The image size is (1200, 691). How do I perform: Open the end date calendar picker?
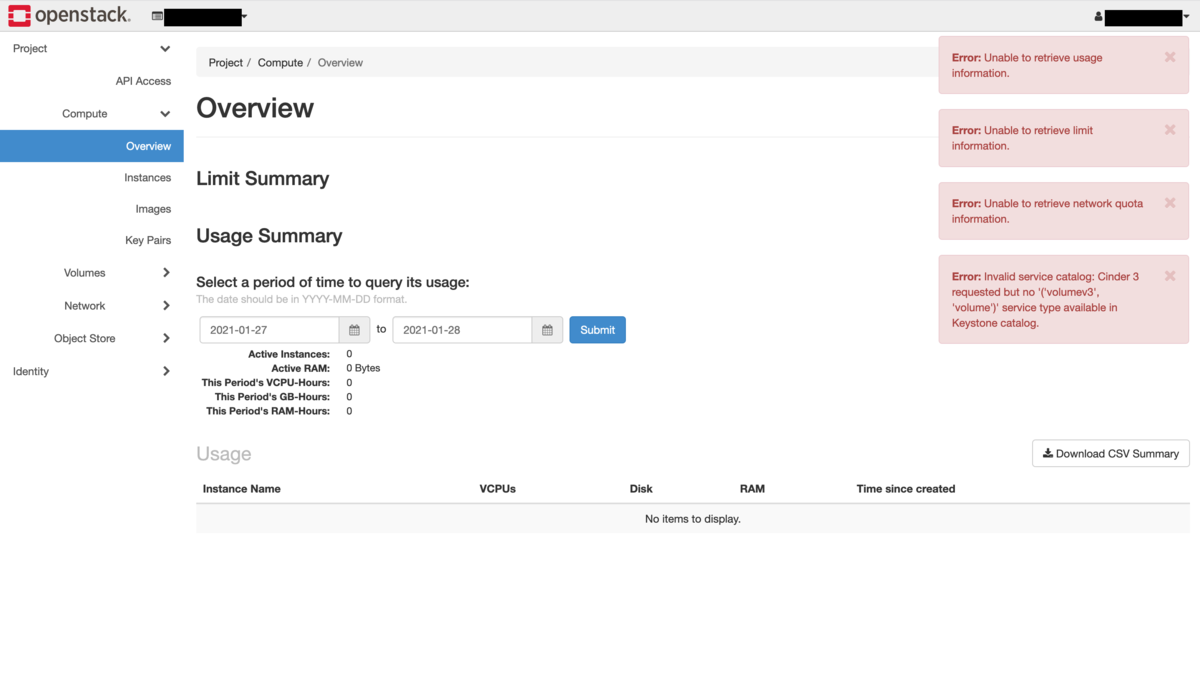pos(547,329)
